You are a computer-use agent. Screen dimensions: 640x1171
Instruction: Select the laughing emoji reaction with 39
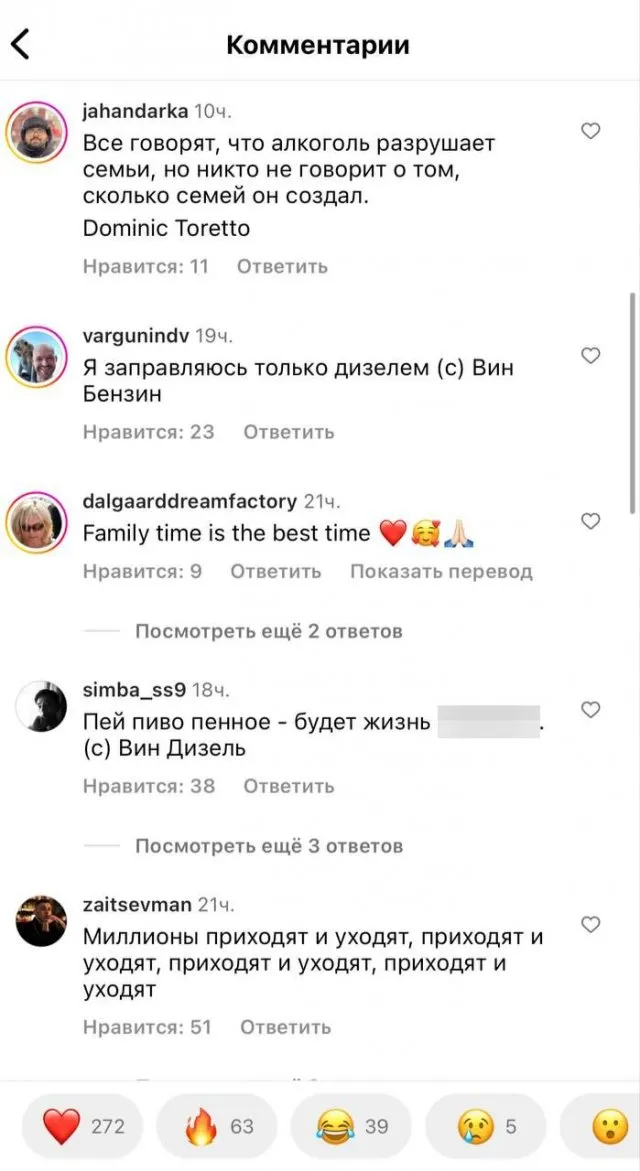point(351,1126)
